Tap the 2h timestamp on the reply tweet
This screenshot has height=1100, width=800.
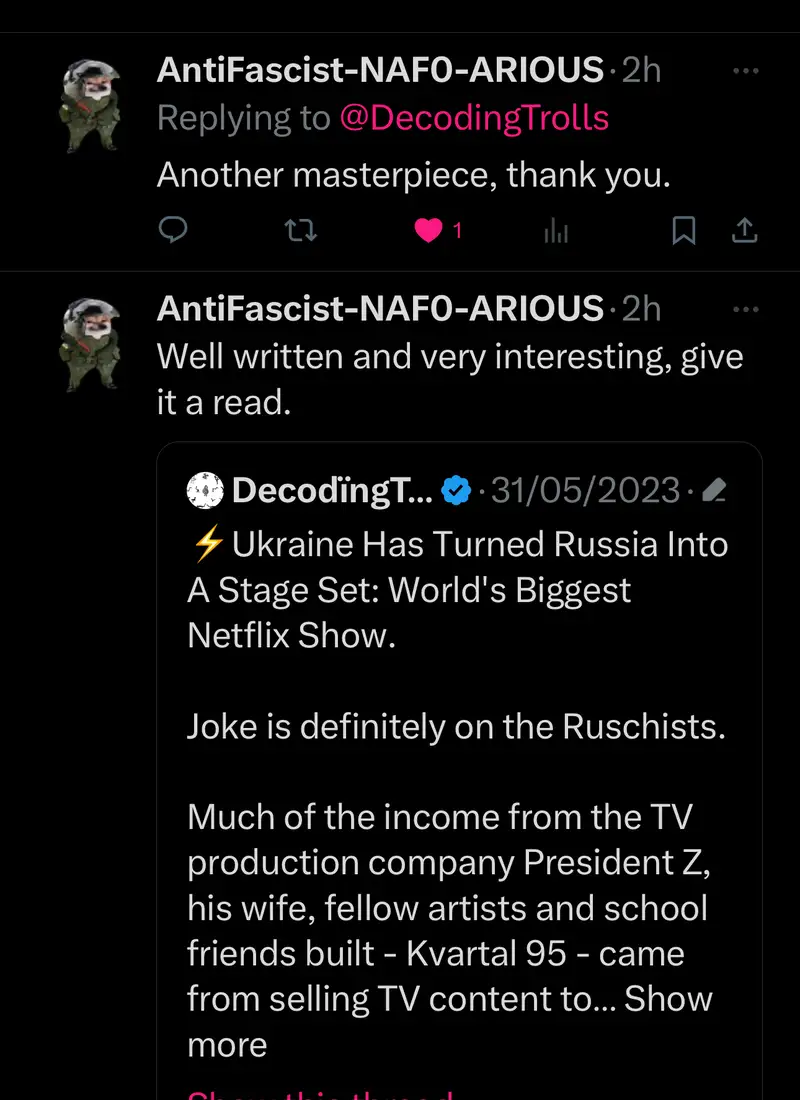(641, 70)
